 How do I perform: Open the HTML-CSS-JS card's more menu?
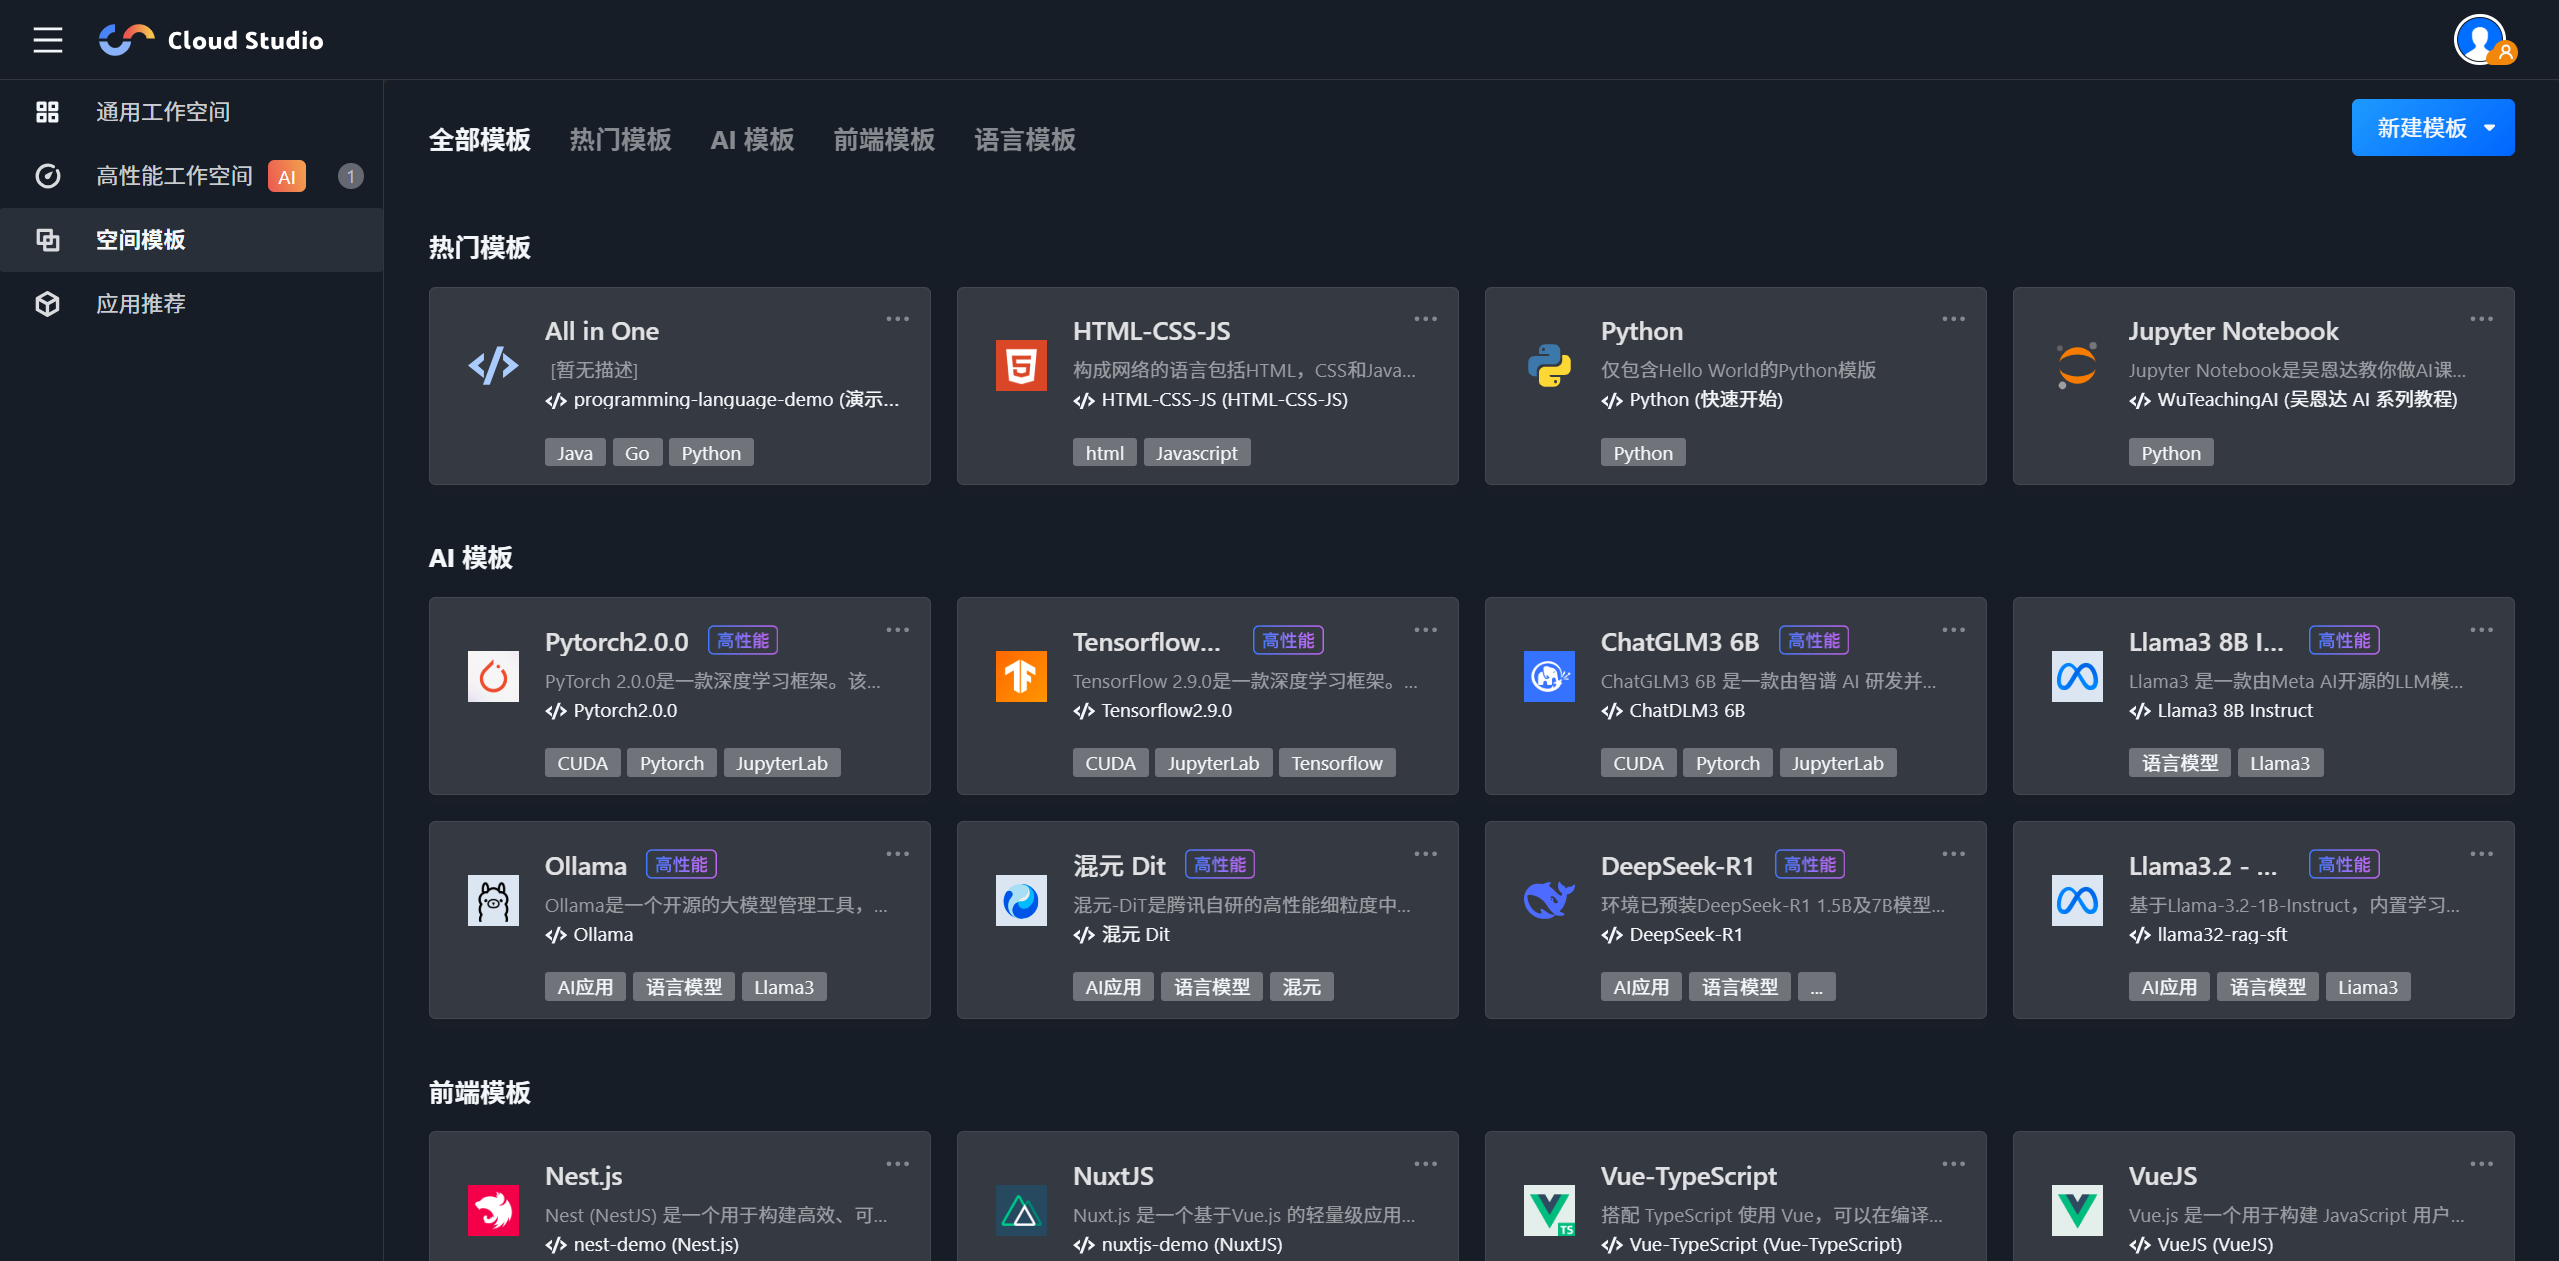[x=1425, y=319]
